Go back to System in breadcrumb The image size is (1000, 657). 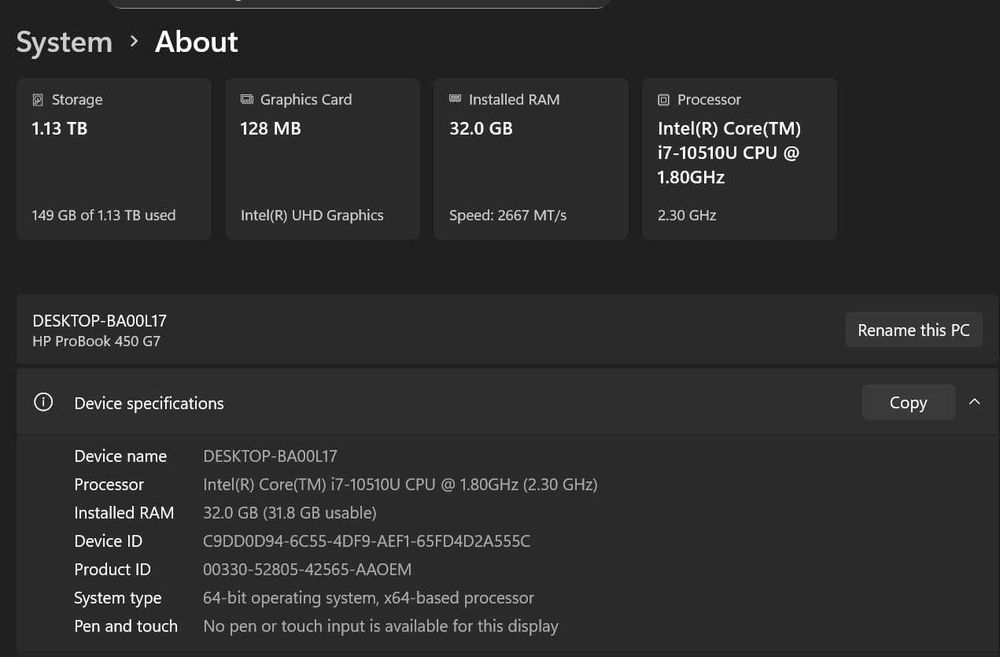[x=64, y=42]
